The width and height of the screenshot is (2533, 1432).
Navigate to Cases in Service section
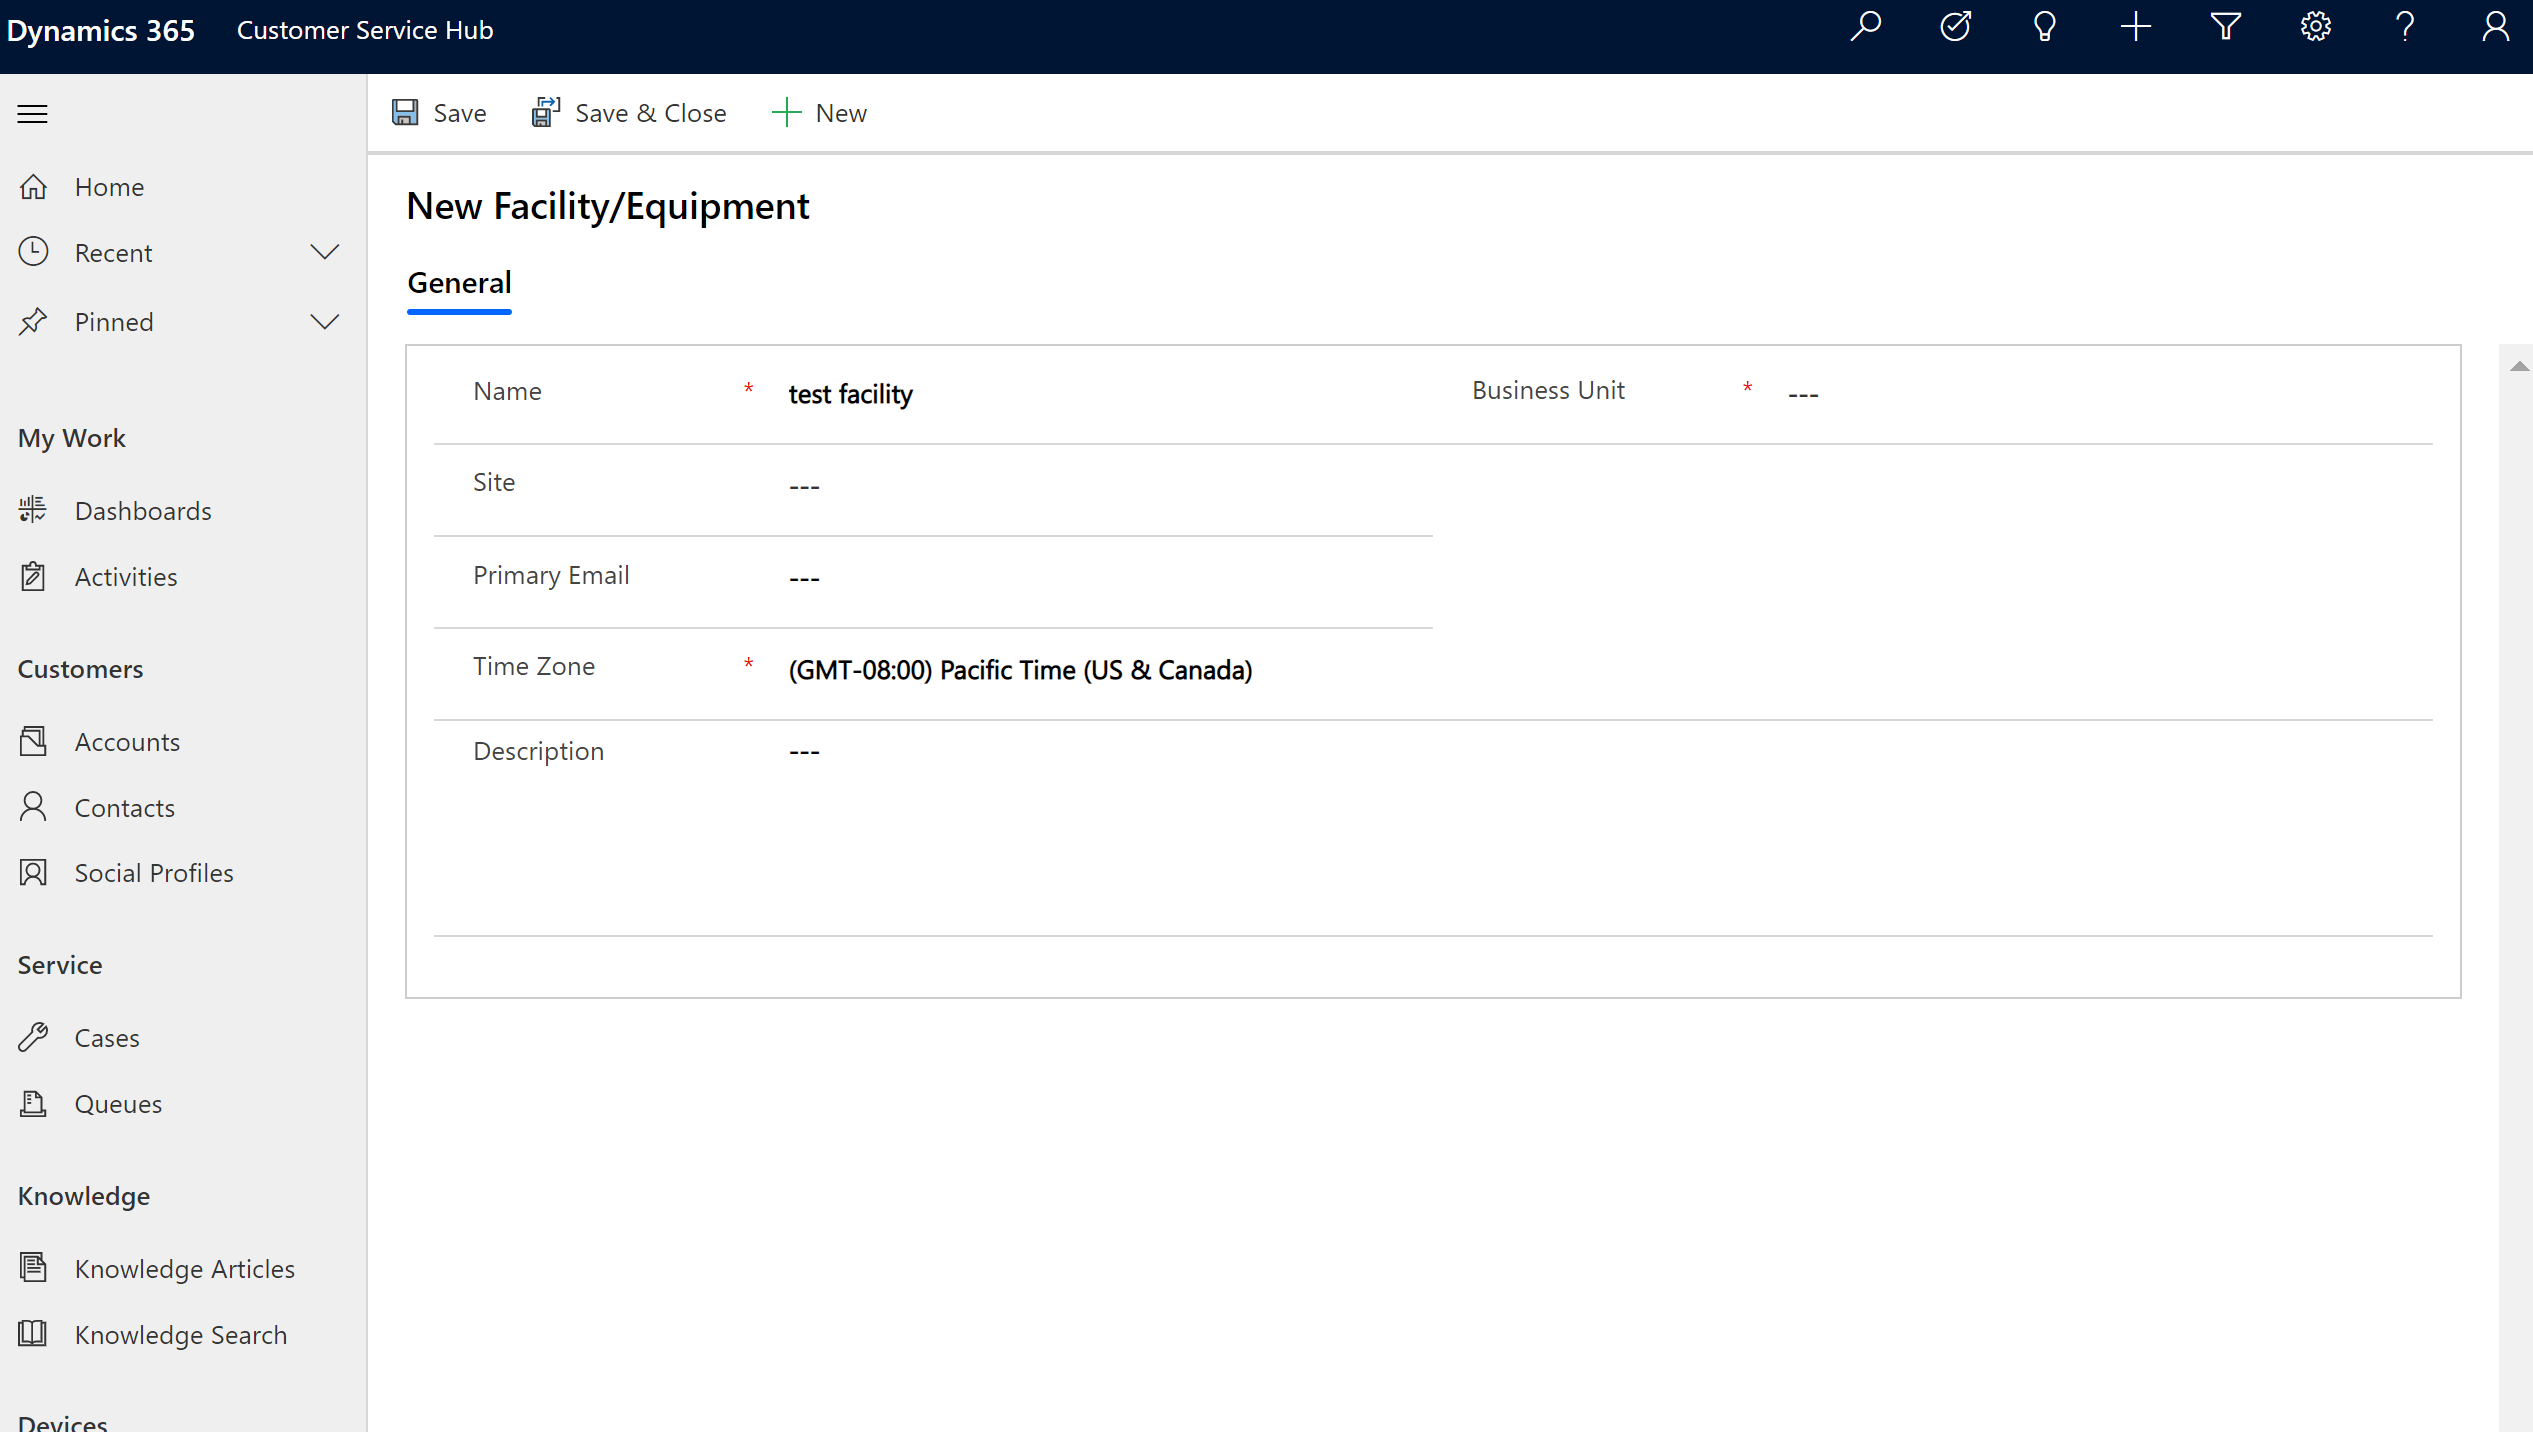coord(106,1037)
